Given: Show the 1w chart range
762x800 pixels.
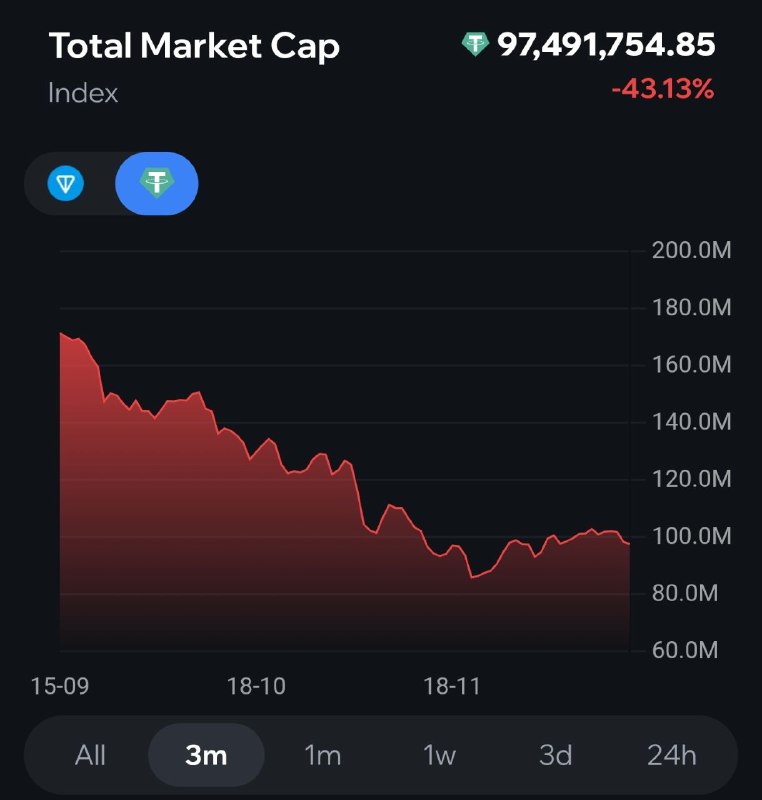Looking at the screenshot, I should click(x=438, y=755).
